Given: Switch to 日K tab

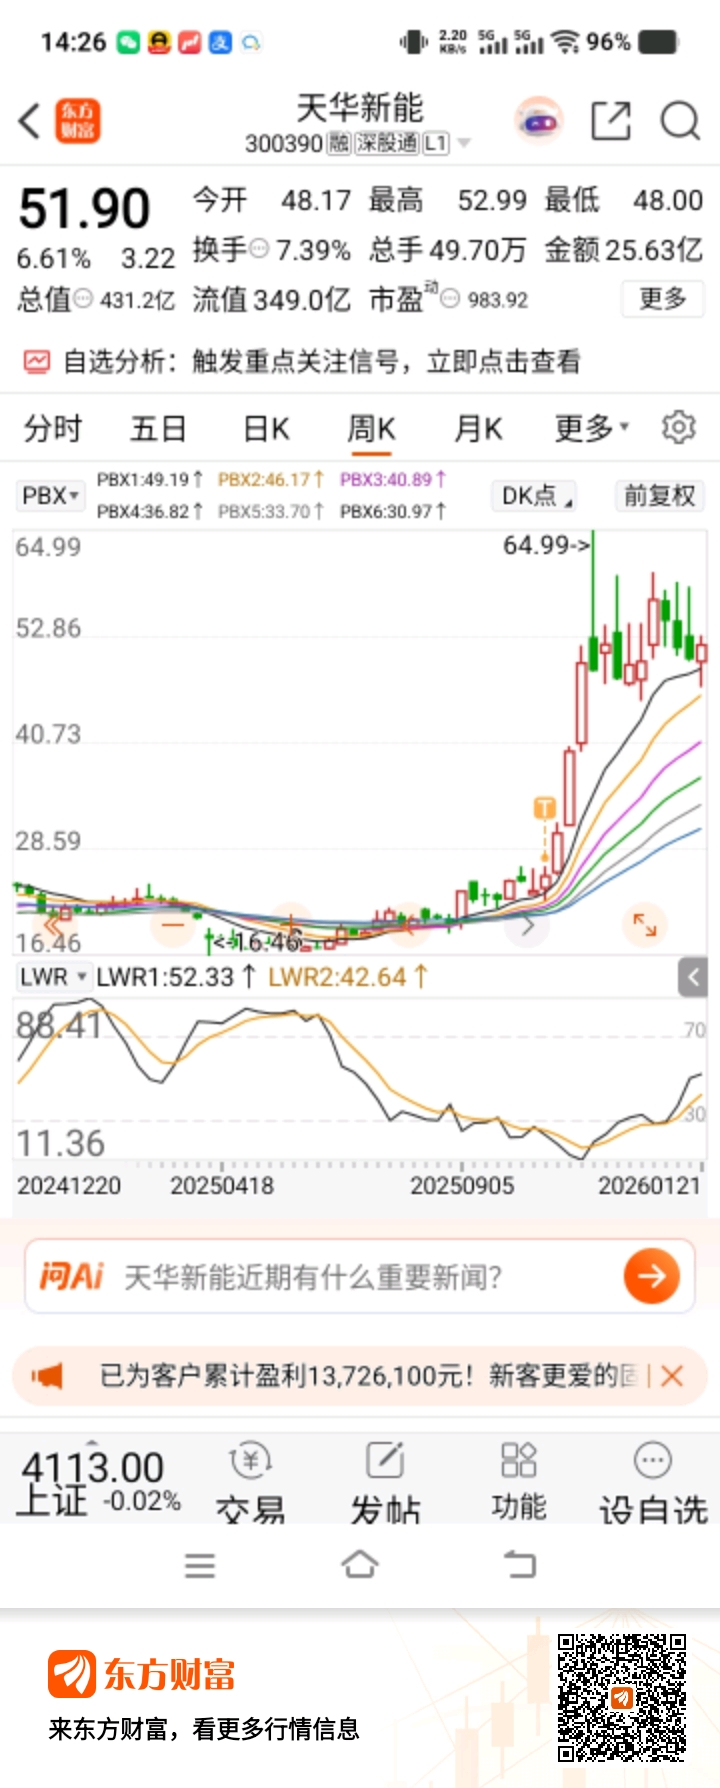Looking at the screenshot, I should [x=266, y=428].
